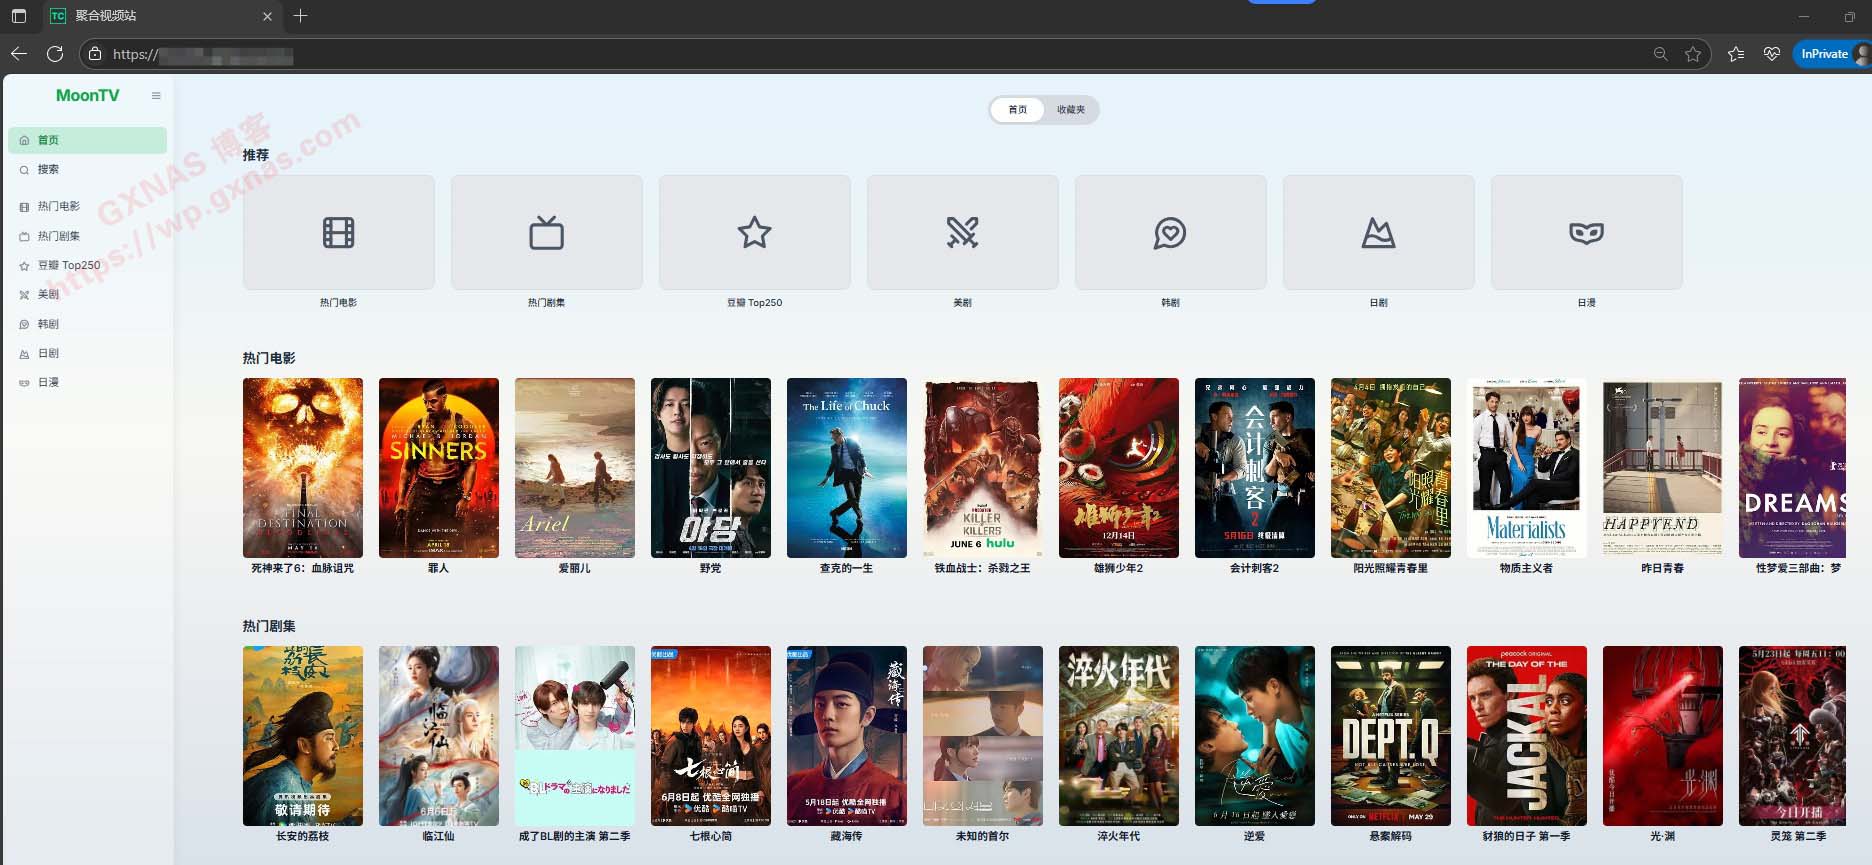
Task: Click the zoom-out magnifier in address bar
Action: (1660, 54)
